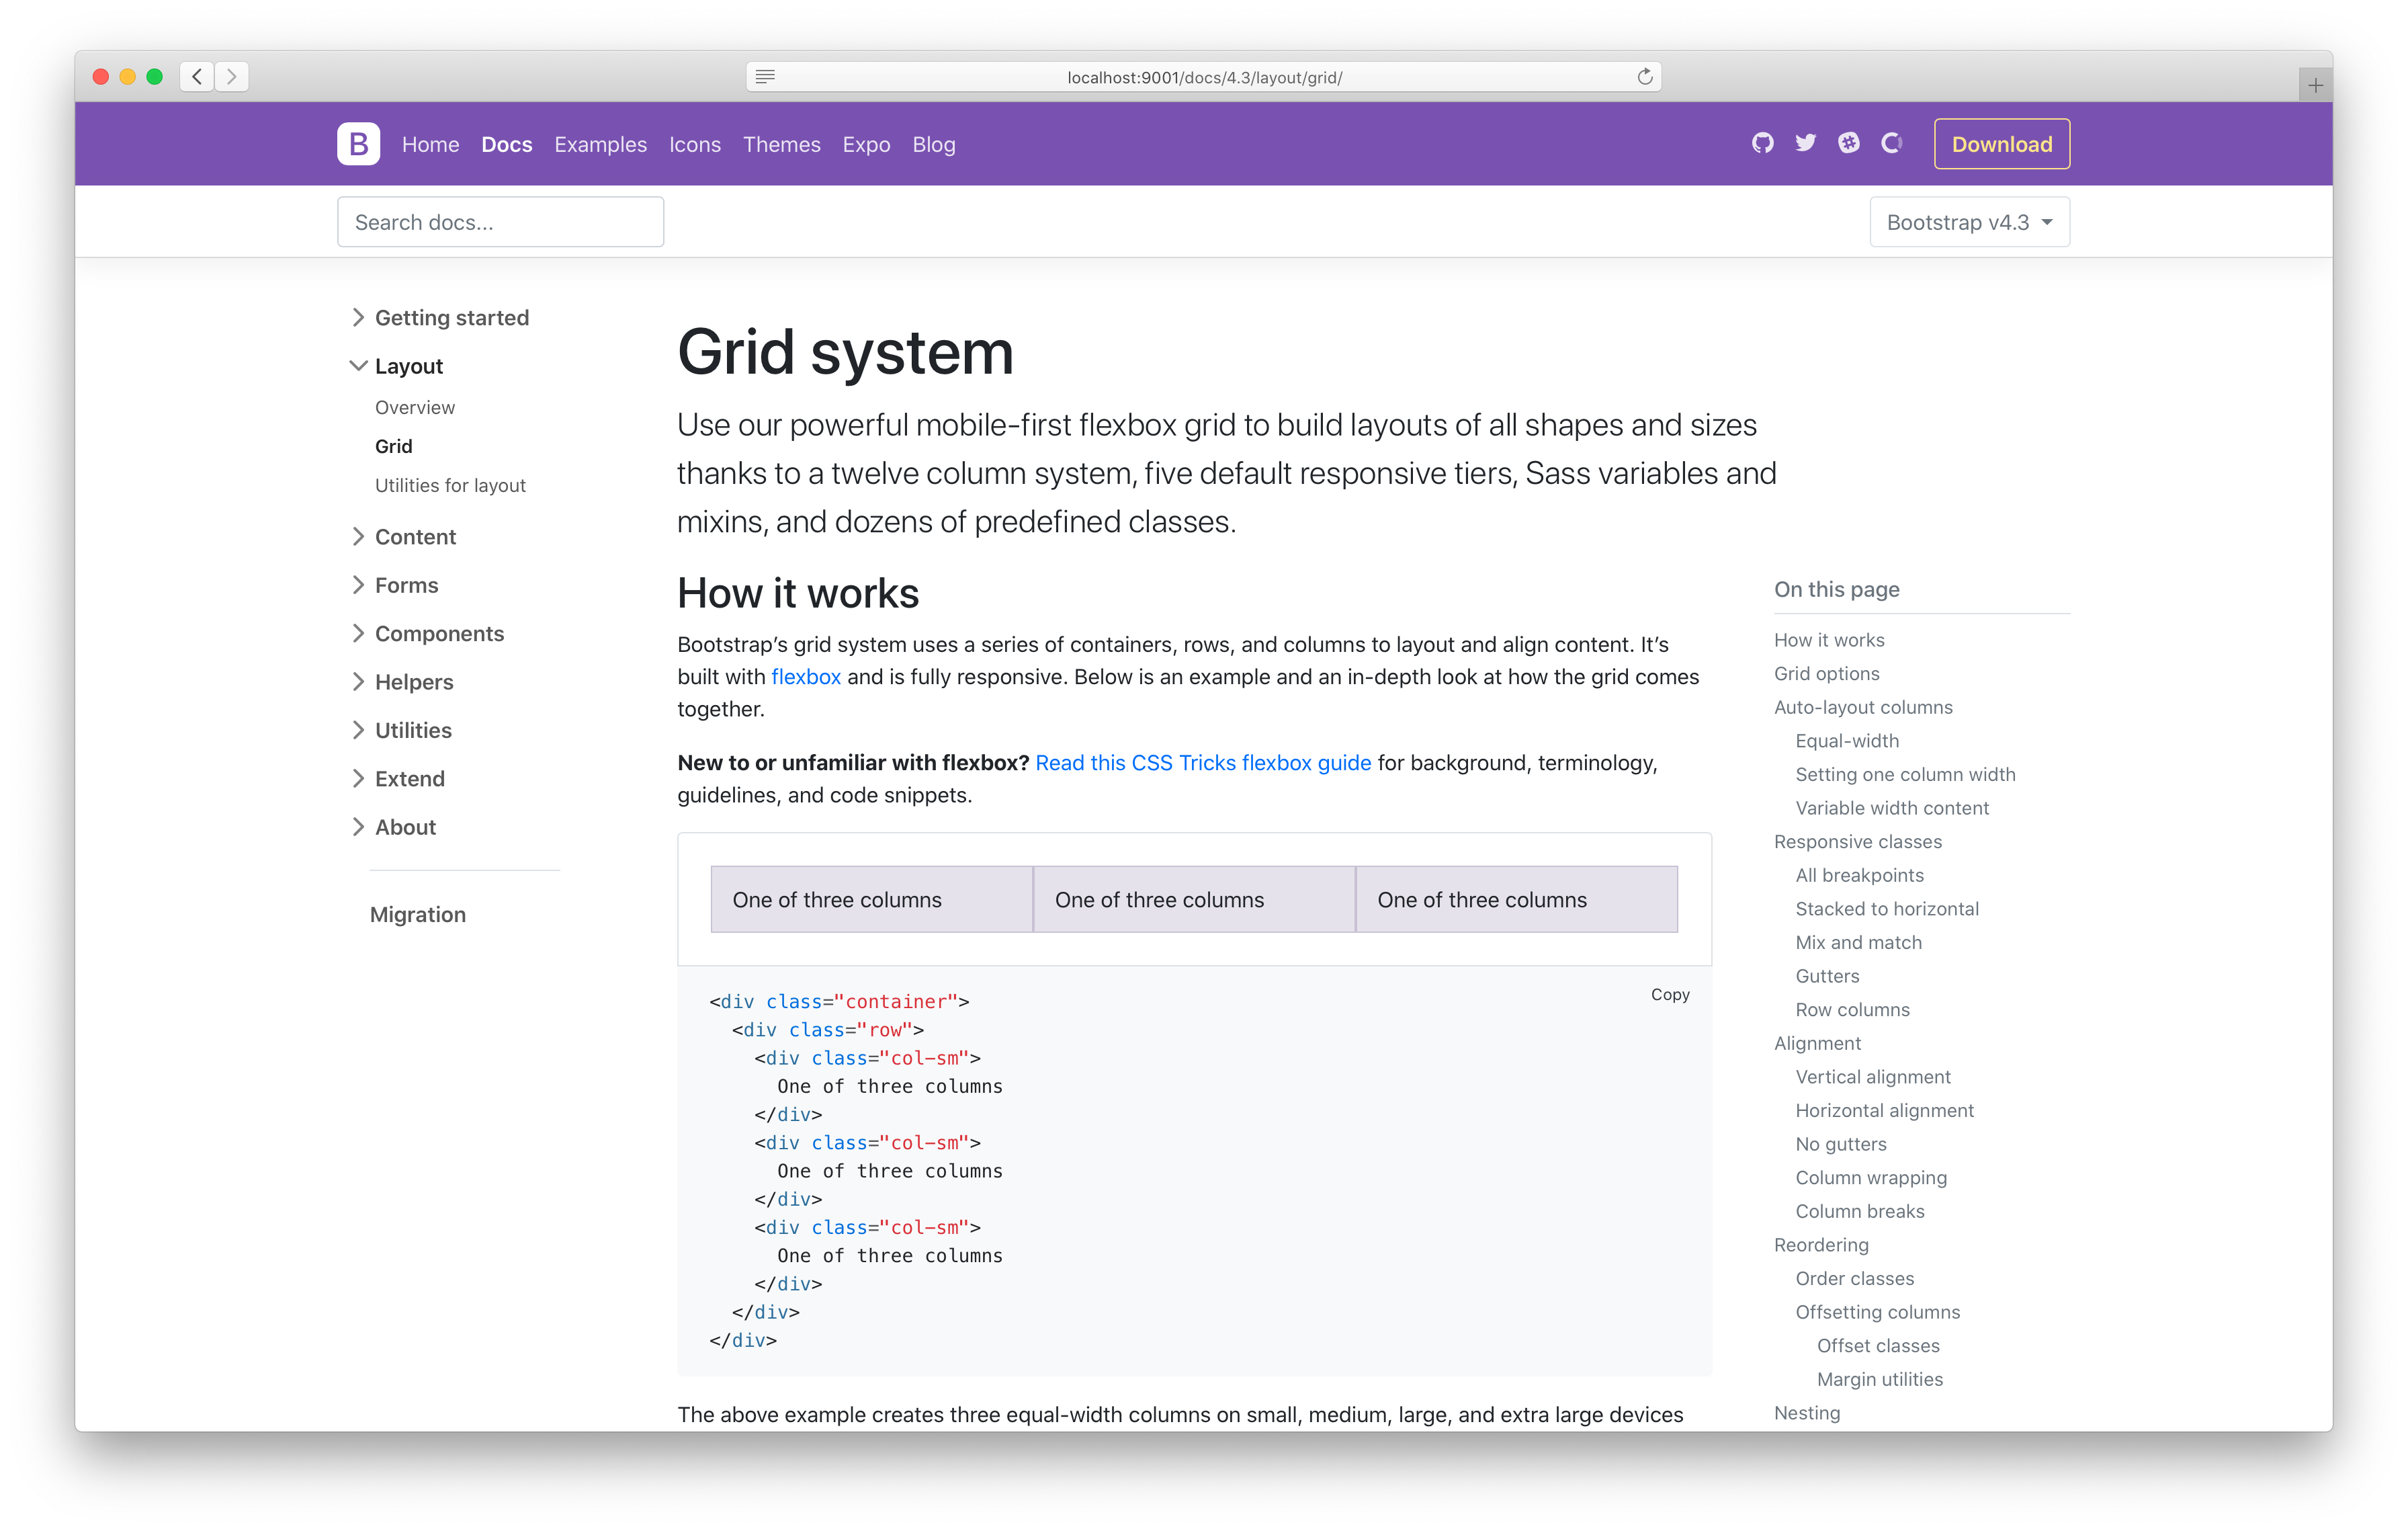
Task: Click the Bootstrap B logo
Action: tap(358, 144)
